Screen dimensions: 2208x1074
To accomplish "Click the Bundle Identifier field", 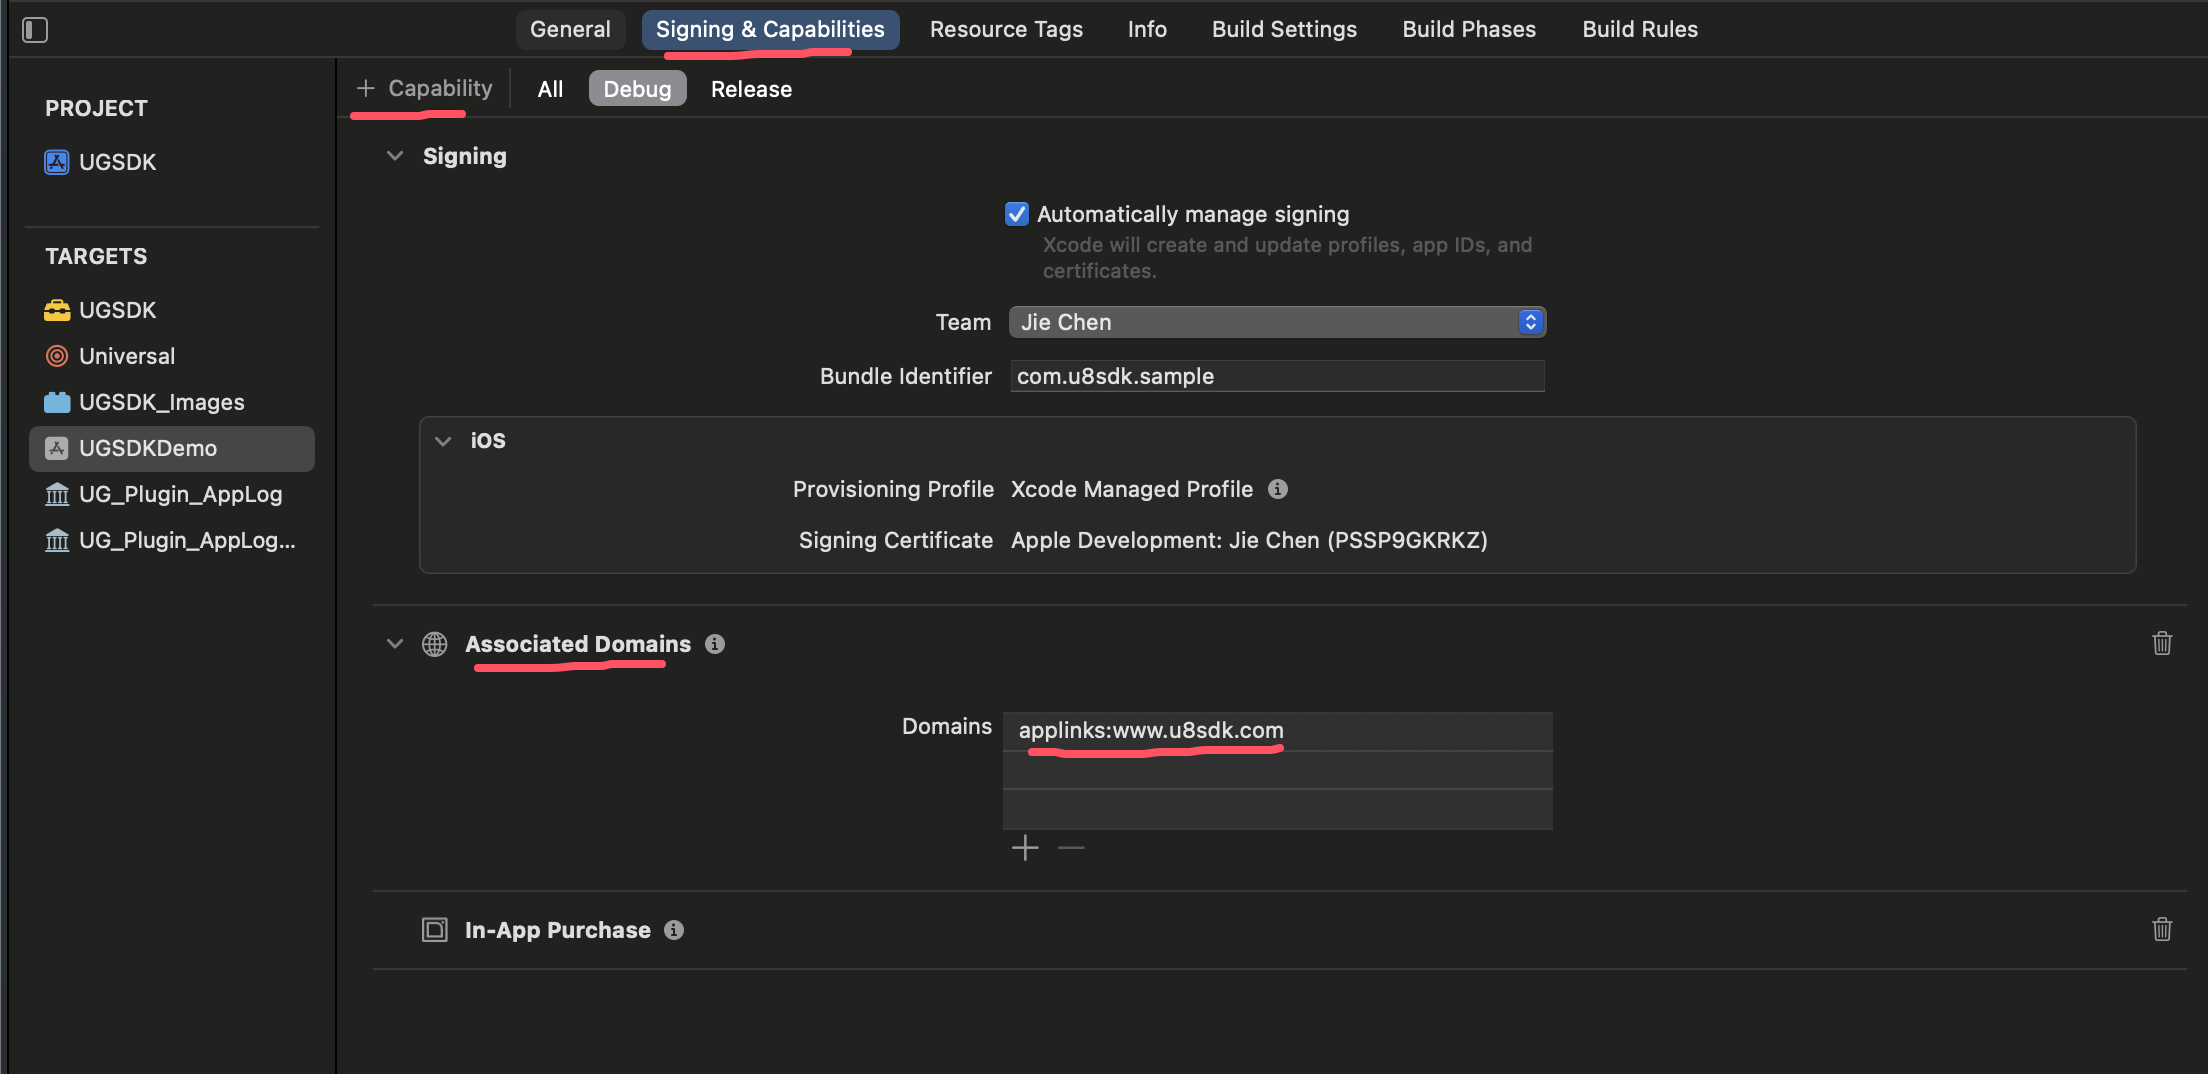I will point(1277,376).
